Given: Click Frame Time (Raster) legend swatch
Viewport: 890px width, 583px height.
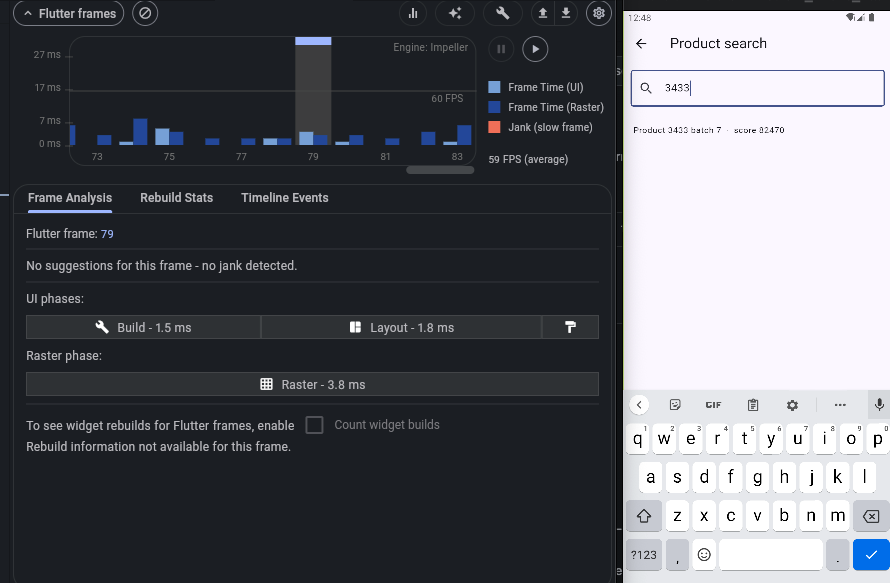Looking at the screenshot, I should pos(494,107).
